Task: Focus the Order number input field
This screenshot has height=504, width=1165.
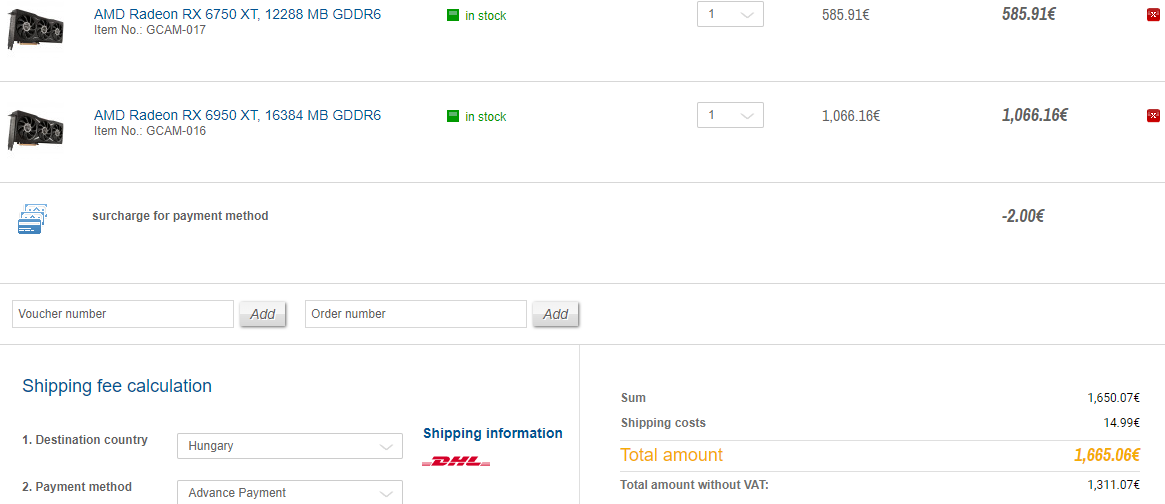Action: pyautogui.click(x=416, y=314)
